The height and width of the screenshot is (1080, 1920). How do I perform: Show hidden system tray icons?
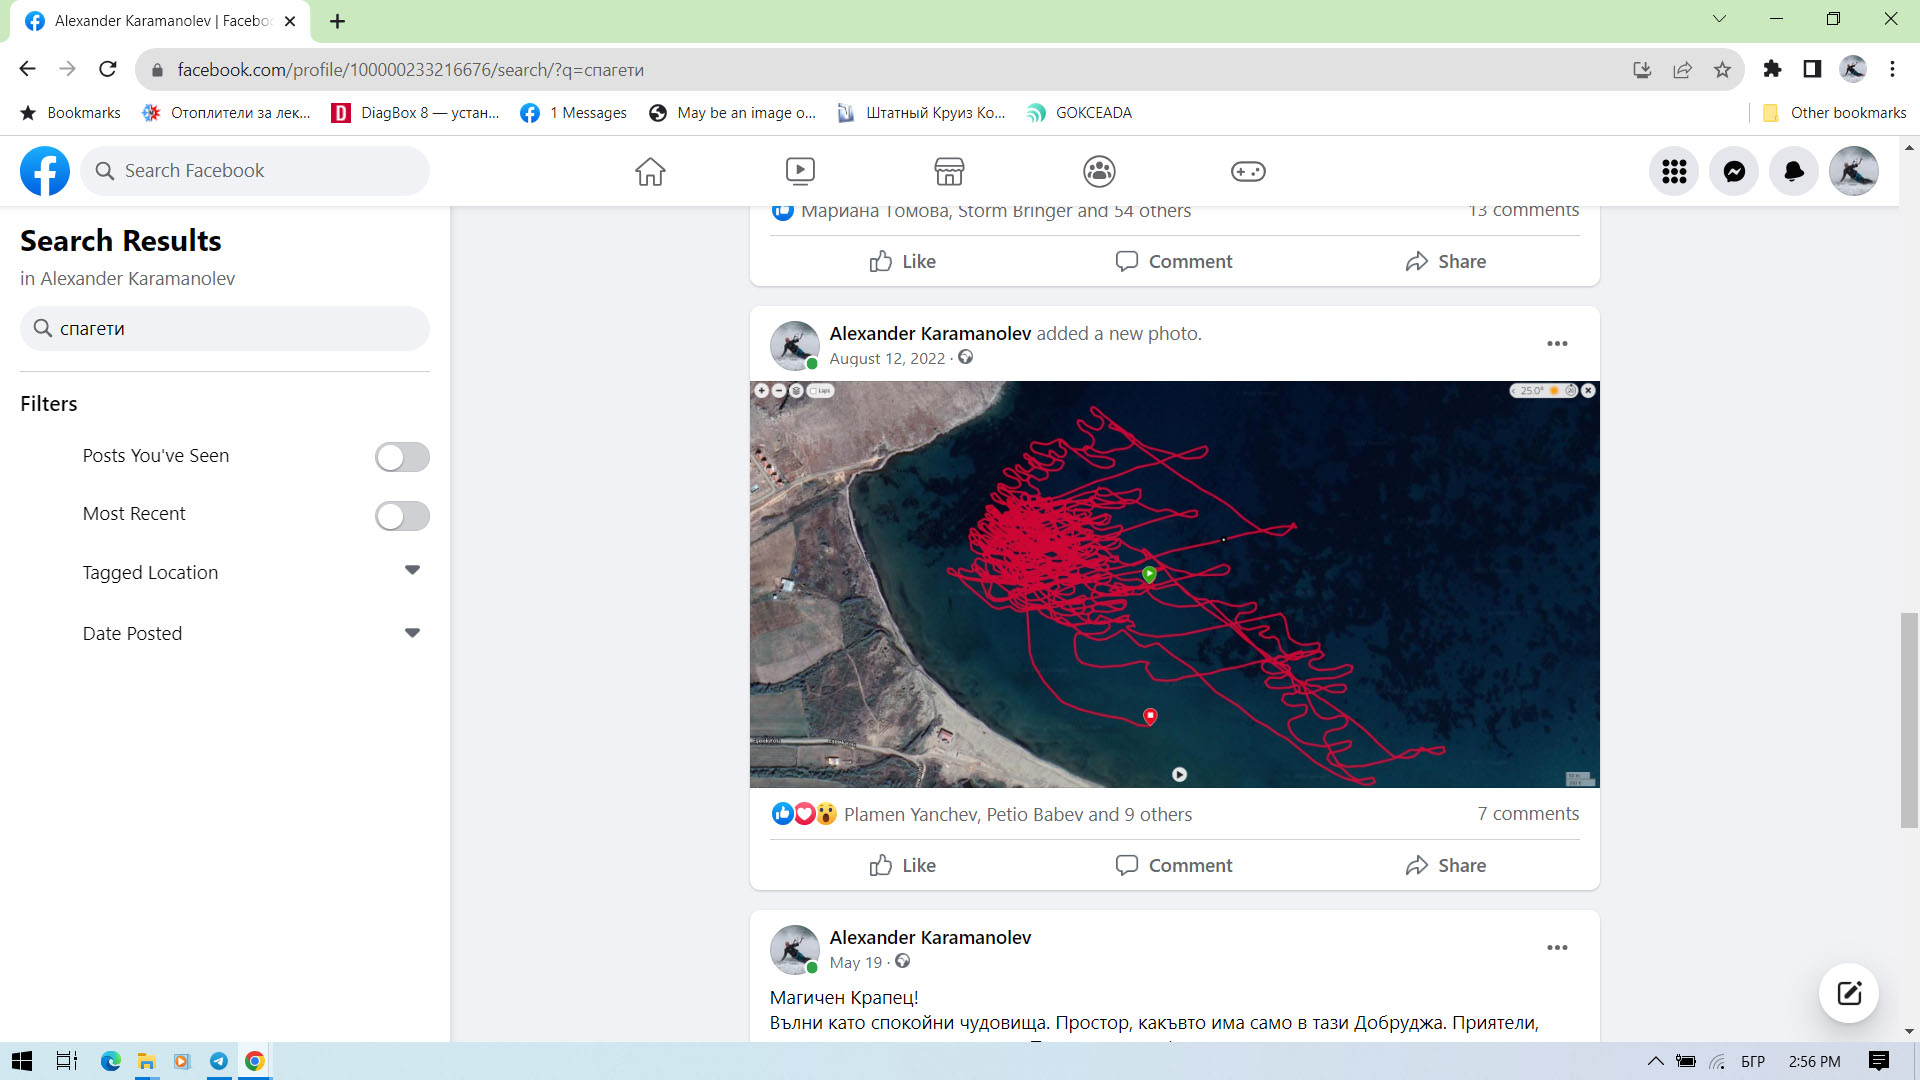(1655, 1061)
